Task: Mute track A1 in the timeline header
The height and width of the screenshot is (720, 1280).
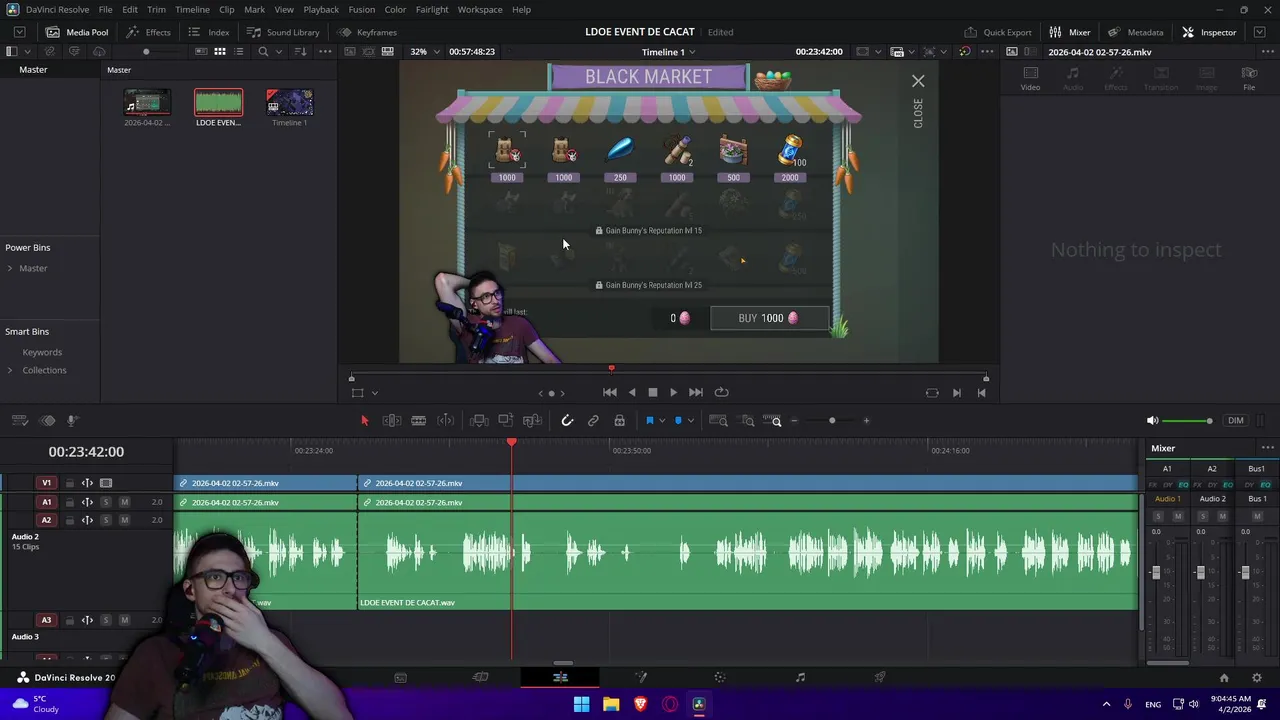Action: [124, 502]
